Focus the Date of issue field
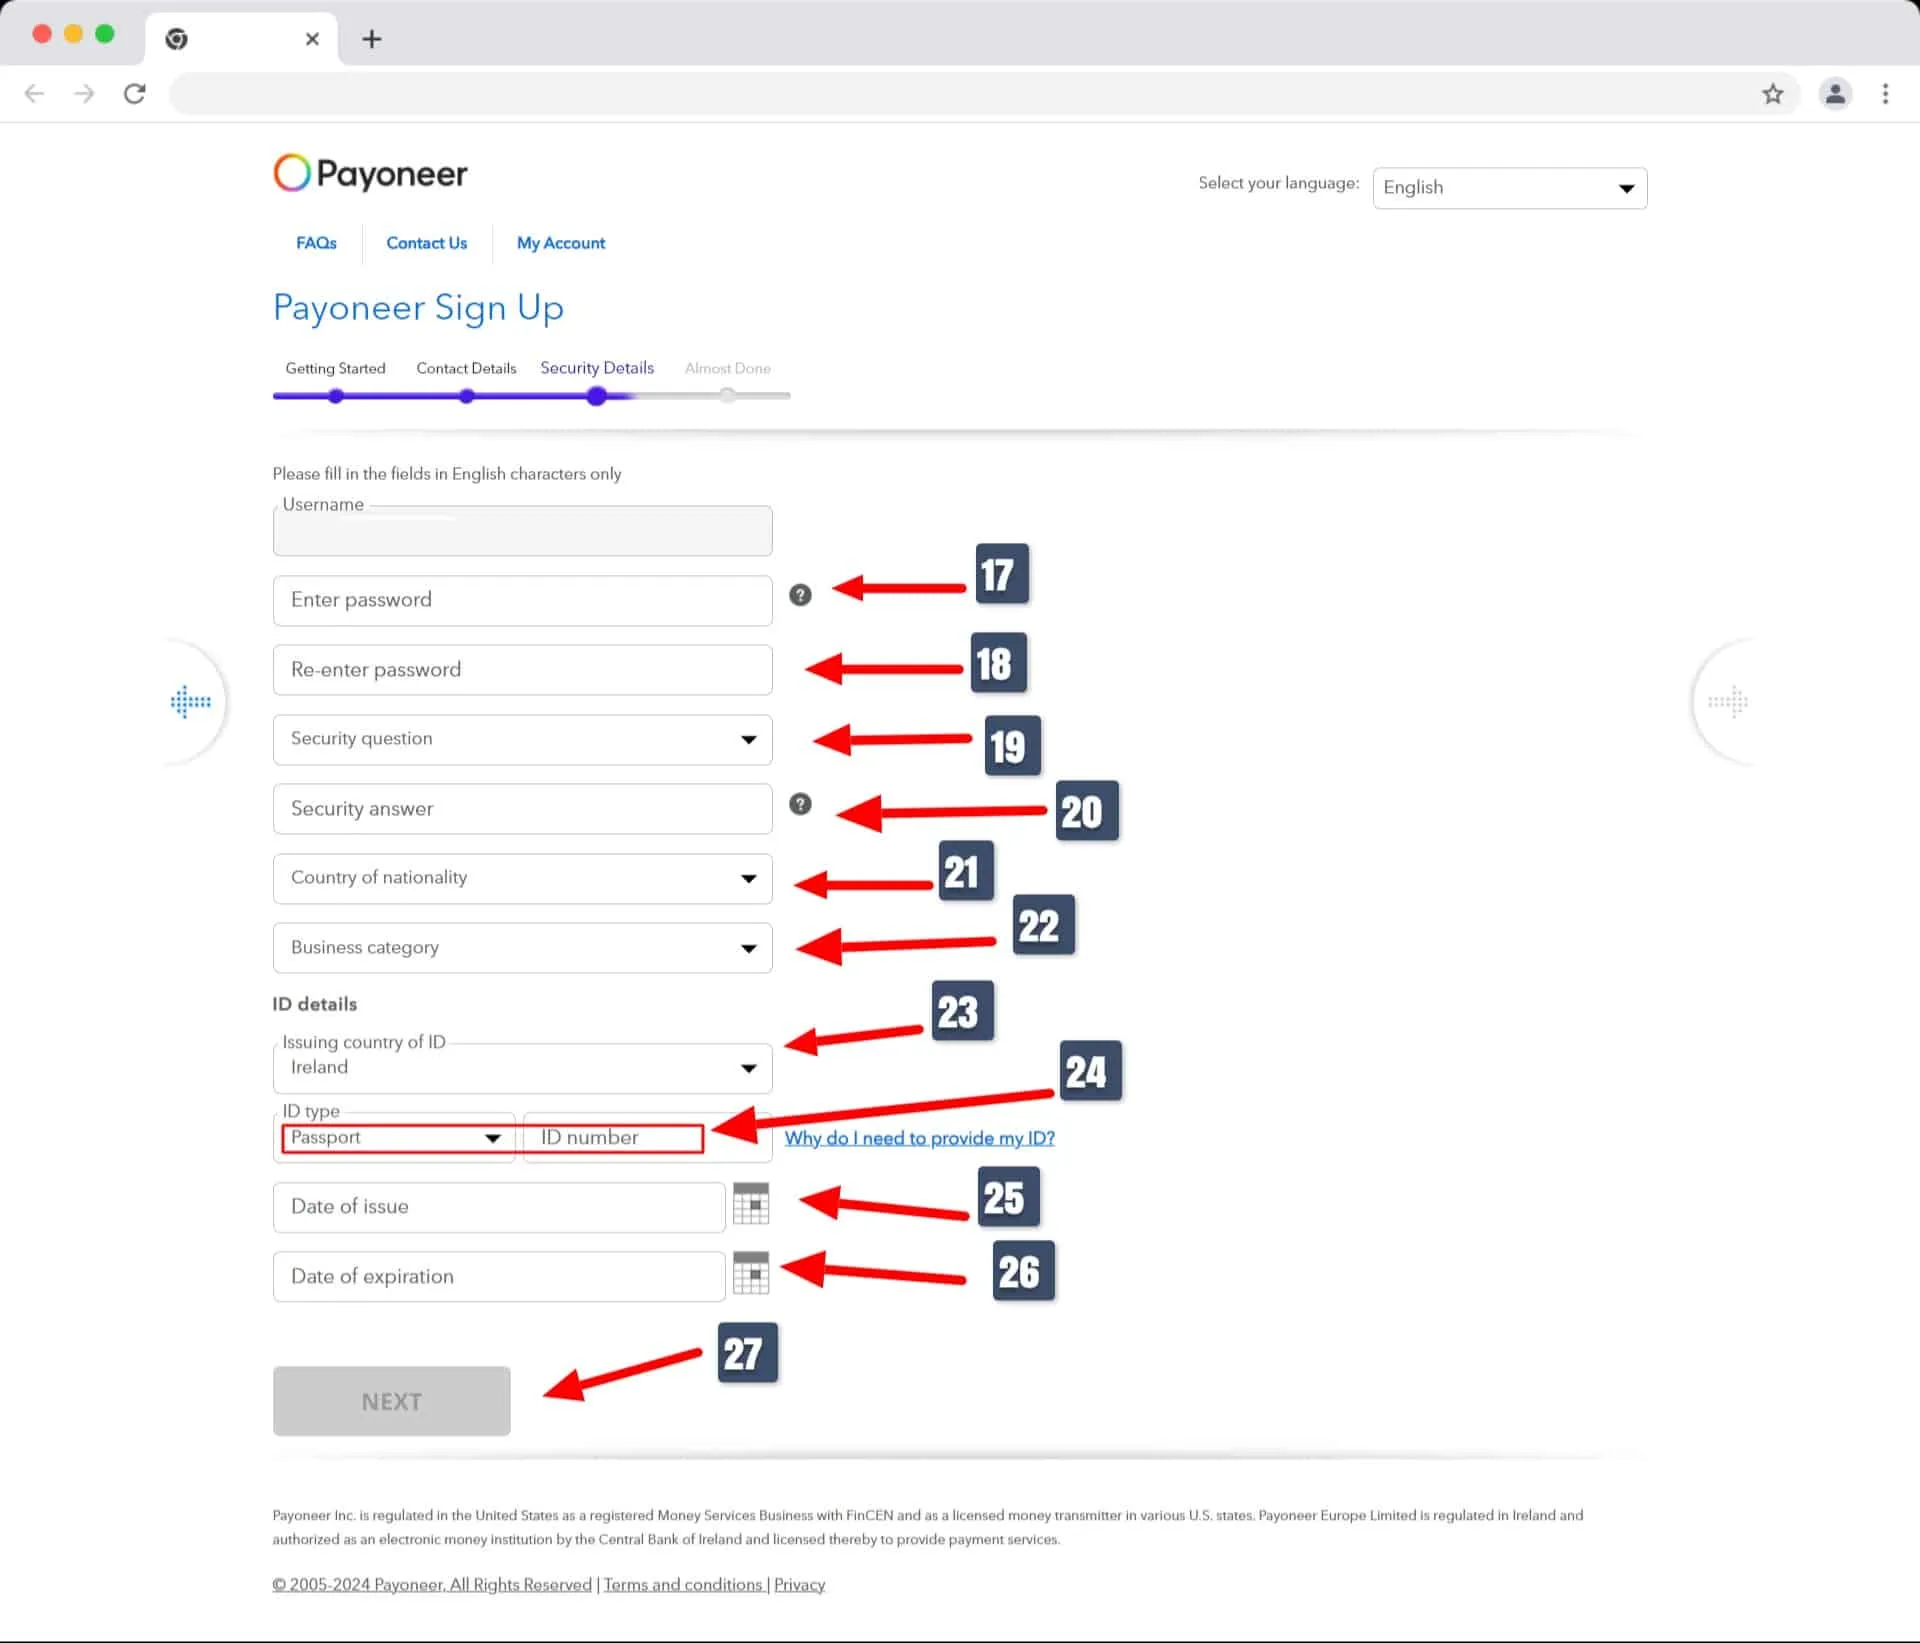1920x1643 pixels. pos(499,1207)
